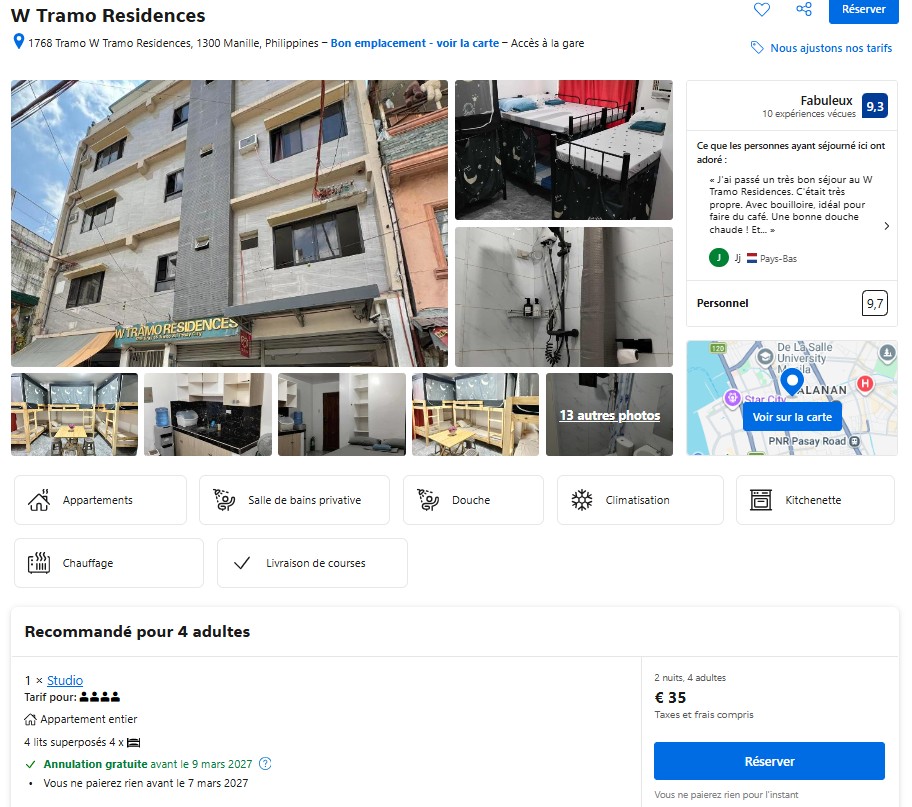Save property with the heart icon
912x807 pixels.
click(x=761, y=9)
